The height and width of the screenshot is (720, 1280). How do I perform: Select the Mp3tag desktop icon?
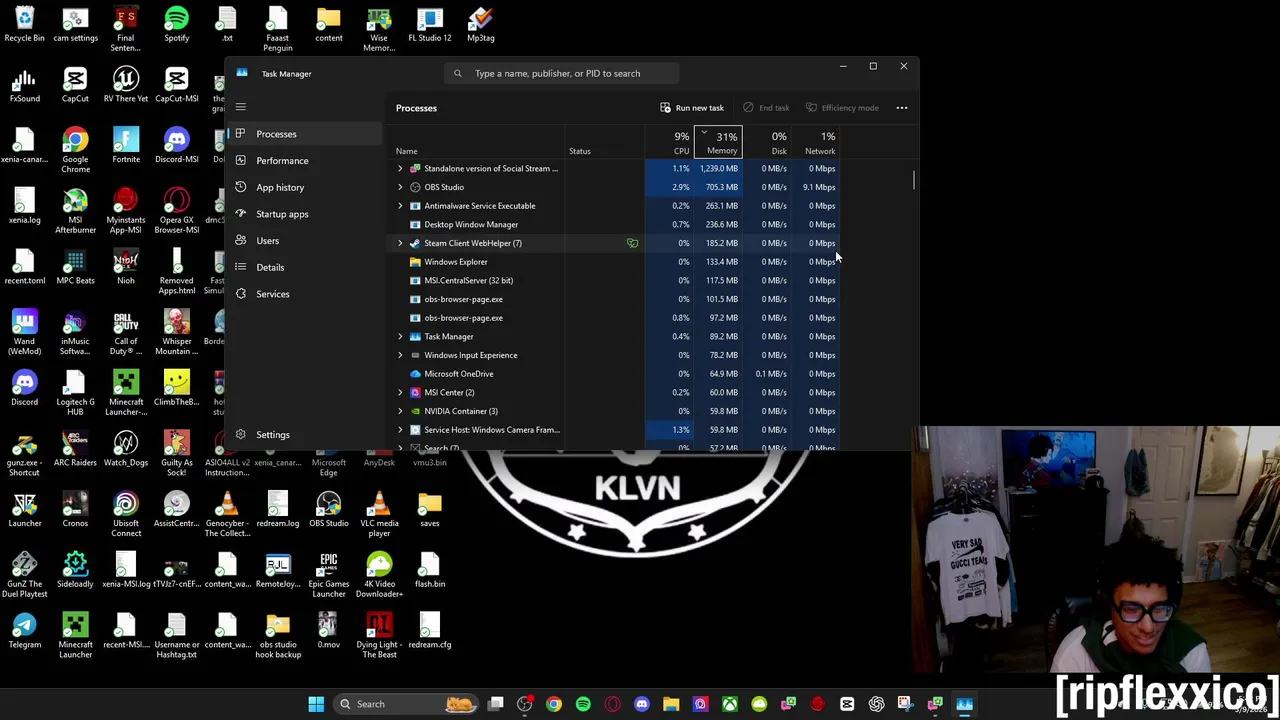[x=480, y=25]
